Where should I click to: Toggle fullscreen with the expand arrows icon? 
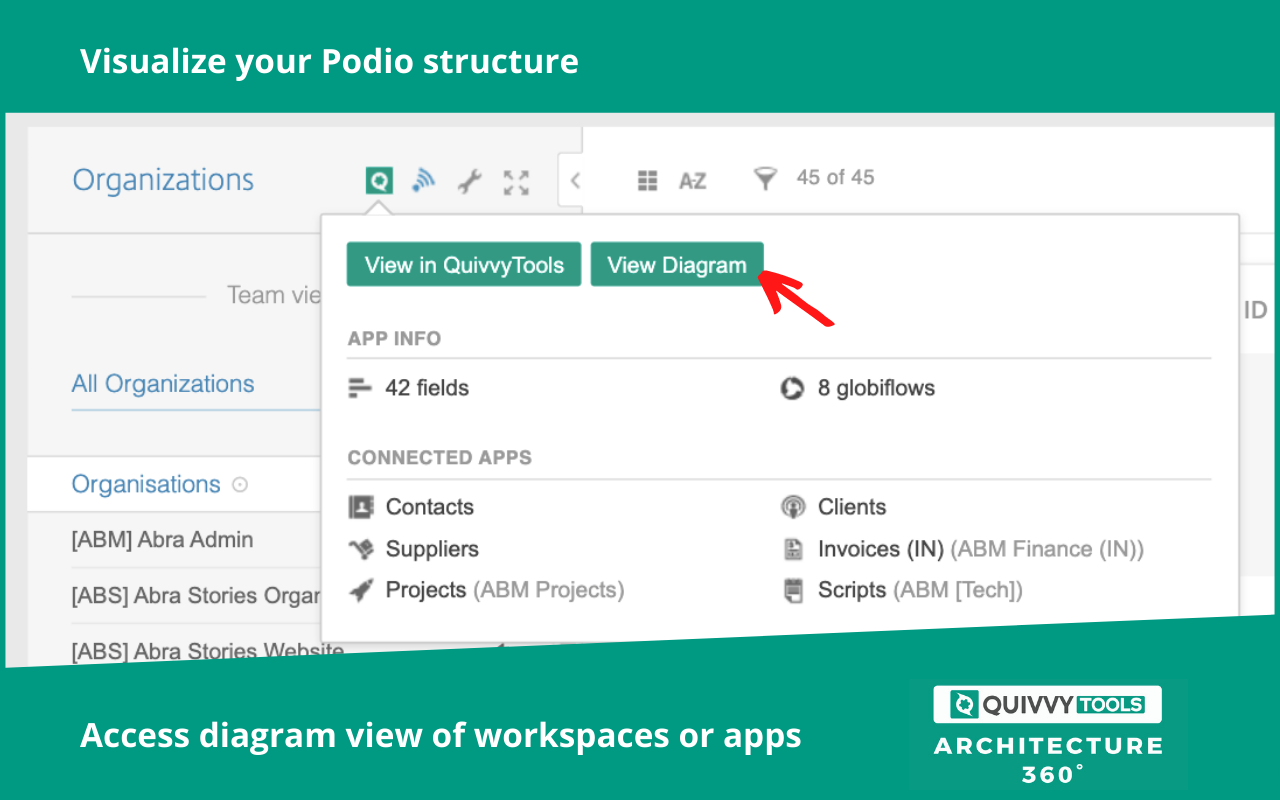pyautogui.click(x=516, y=182)
